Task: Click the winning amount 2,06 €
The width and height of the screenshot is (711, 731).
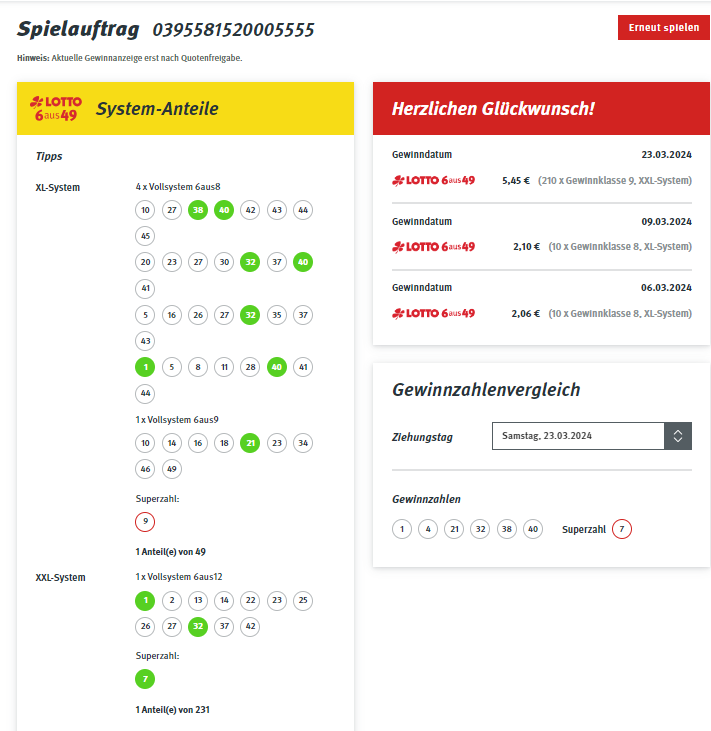Action: [x=525, y=313]
